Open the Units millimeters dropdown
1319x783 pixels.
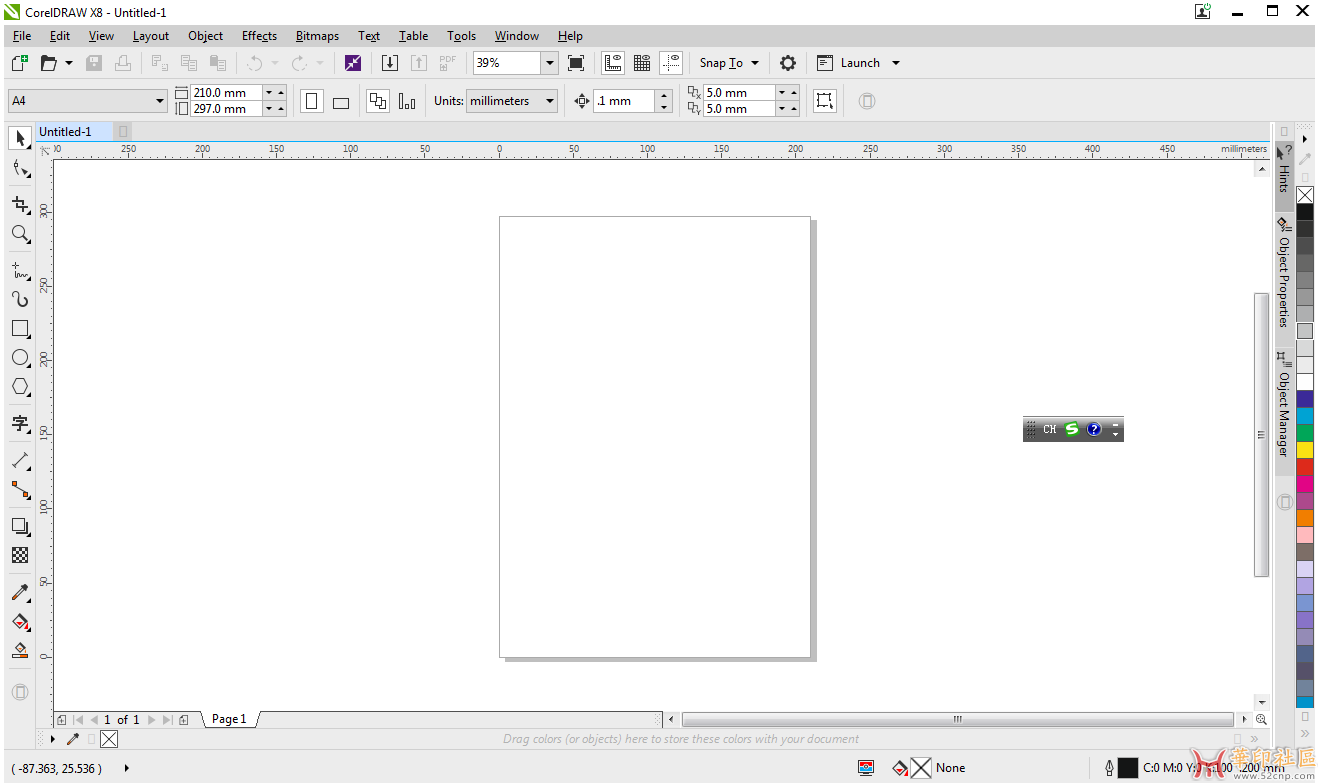coord(550,101)
